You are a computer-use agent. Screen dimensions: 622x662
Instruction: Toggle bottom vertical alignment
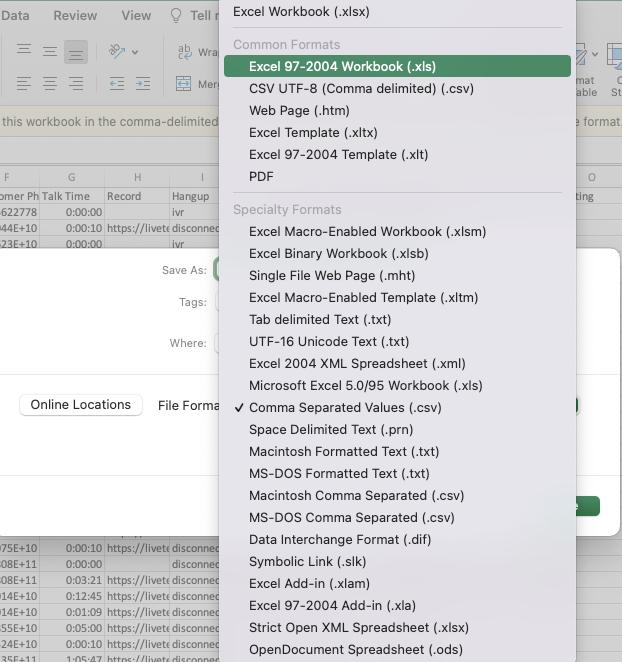(x=76, y=52)
